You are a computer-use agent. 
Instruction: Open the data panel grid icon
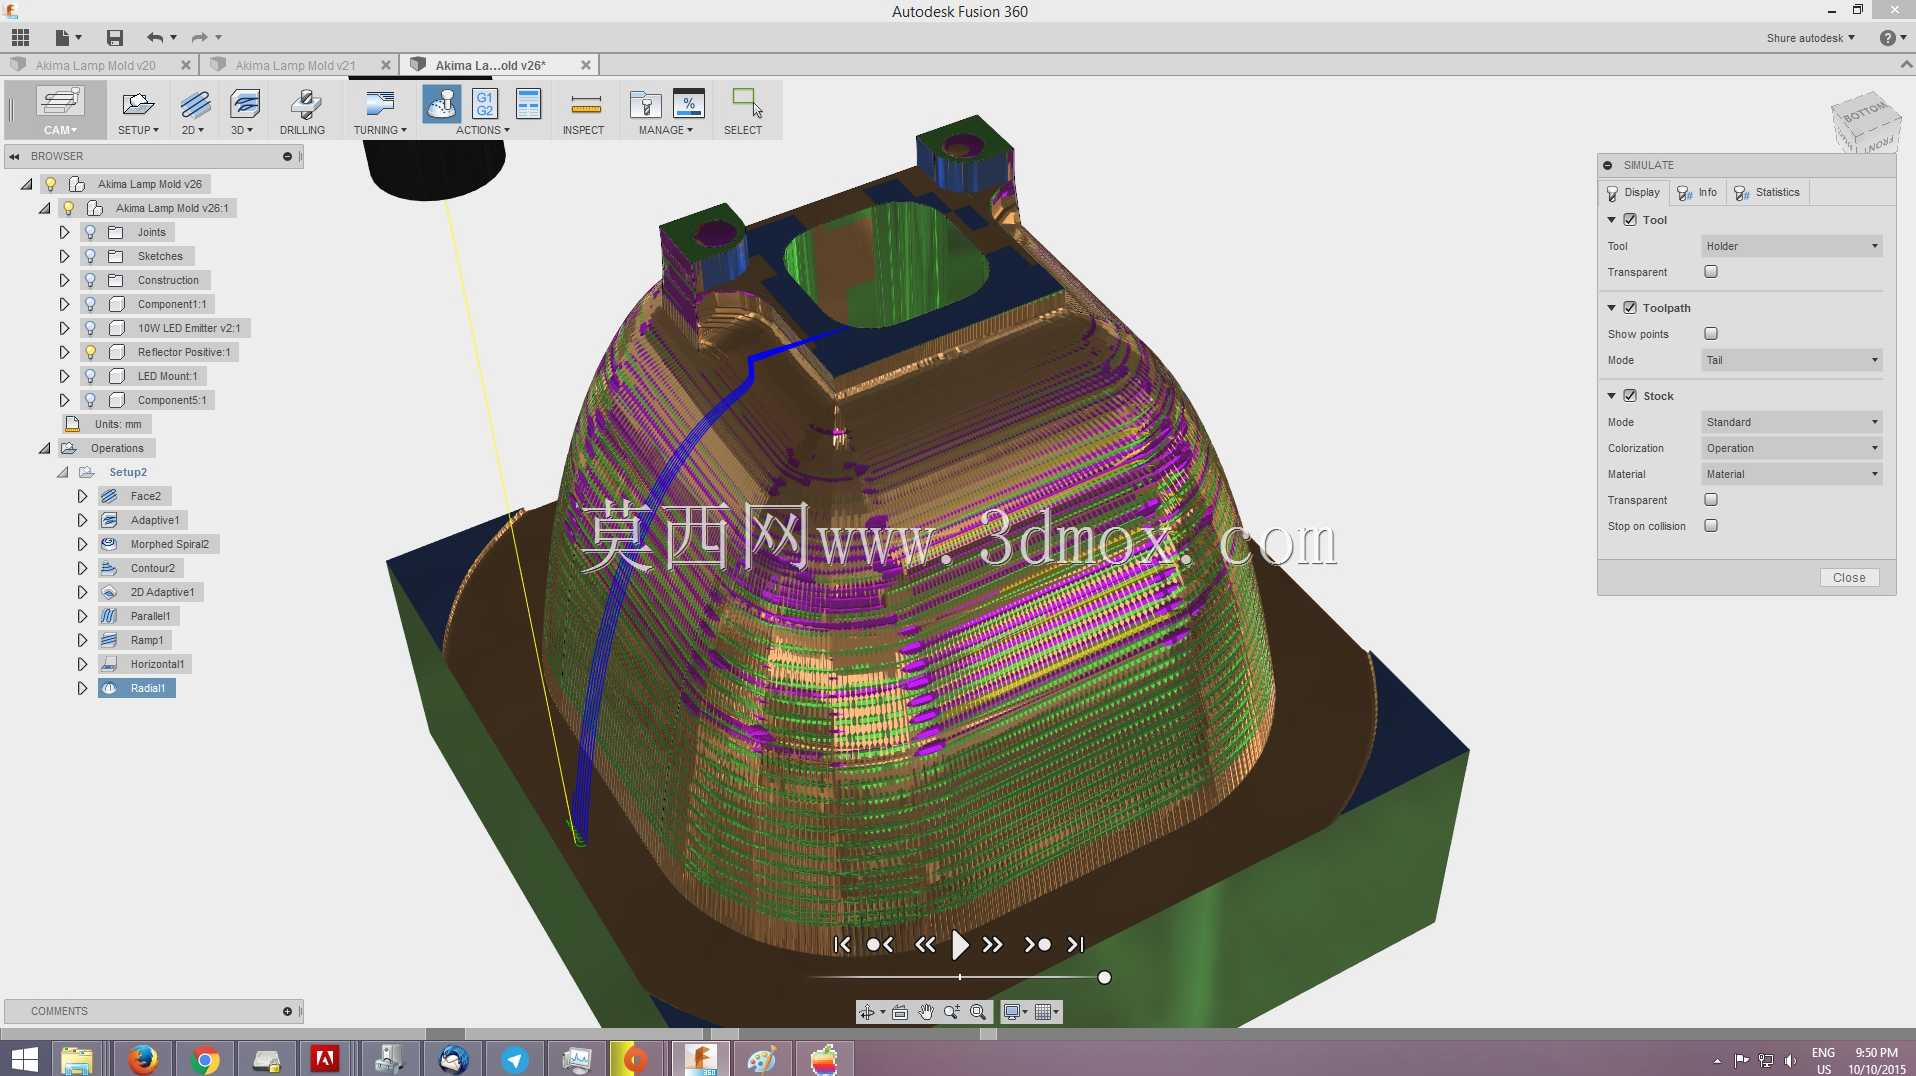pos(21,38)
